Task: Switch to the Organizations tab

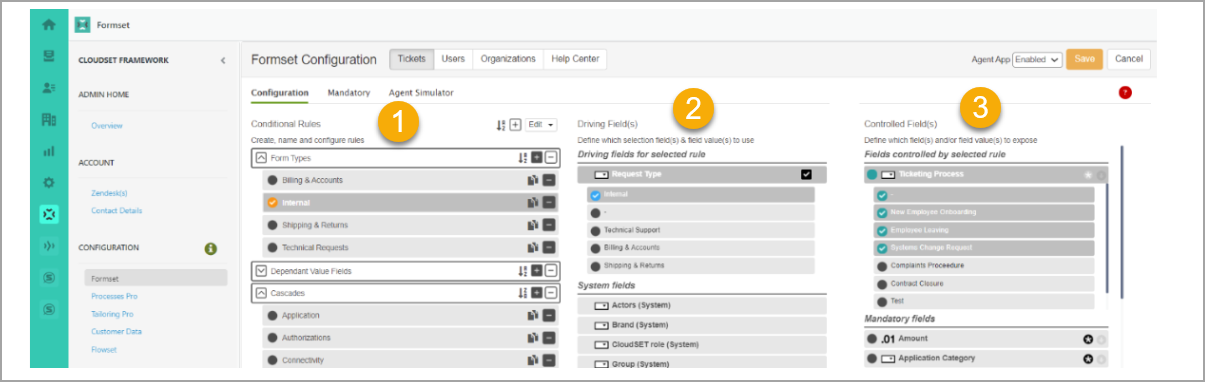Action: 508,59
